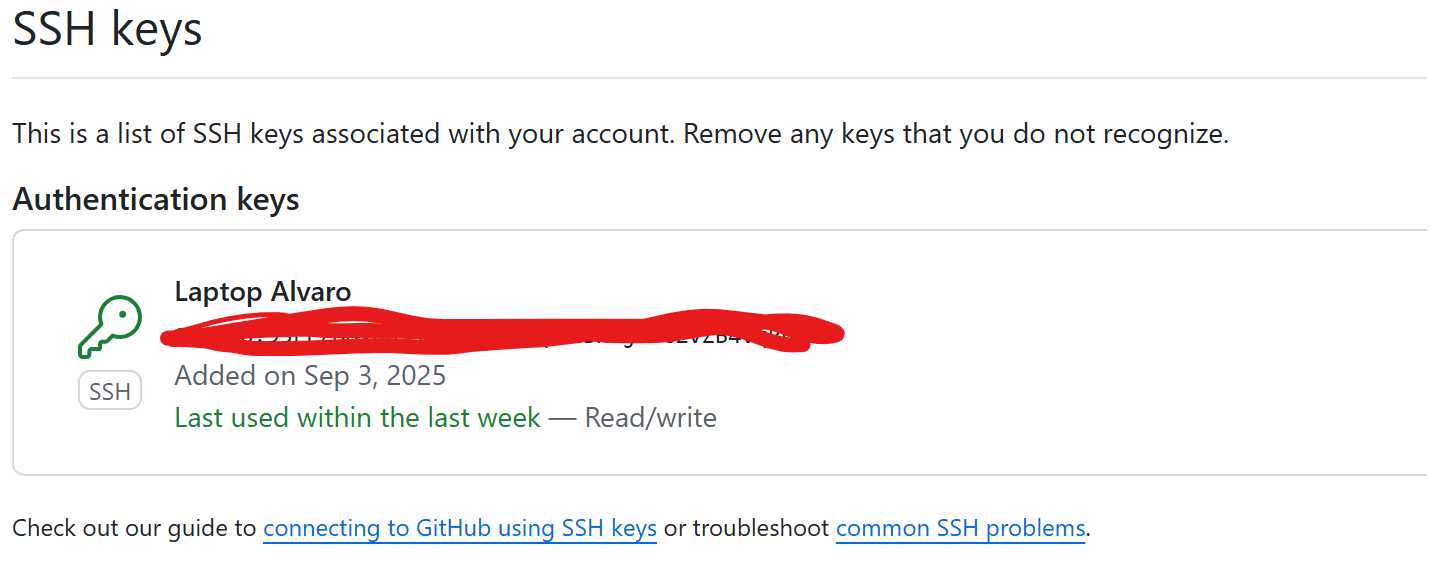Open the common SSH problems link
The image size is (1430, 563).
pyautogui.click(x=960, y=528)
